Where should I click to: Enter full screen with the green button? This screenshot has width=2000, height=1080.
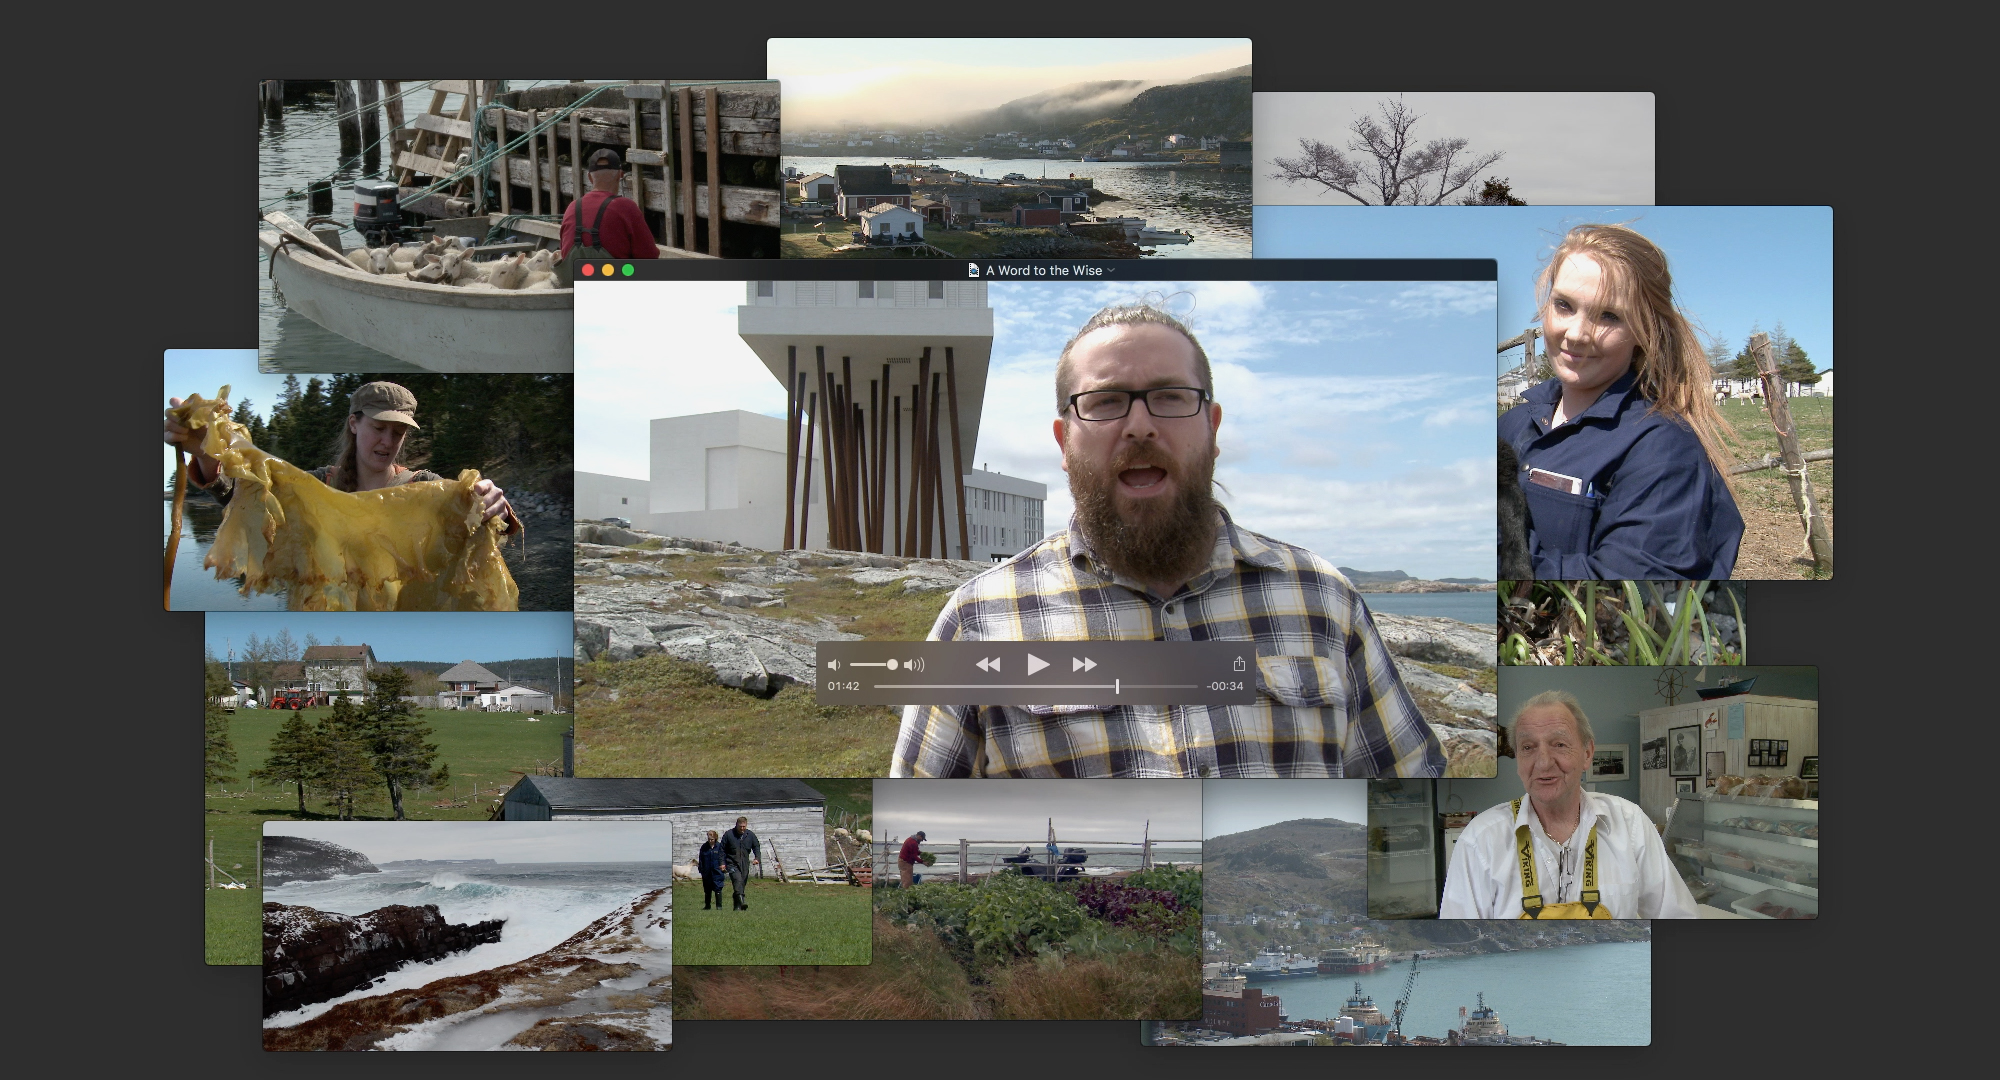pos(628,270)
